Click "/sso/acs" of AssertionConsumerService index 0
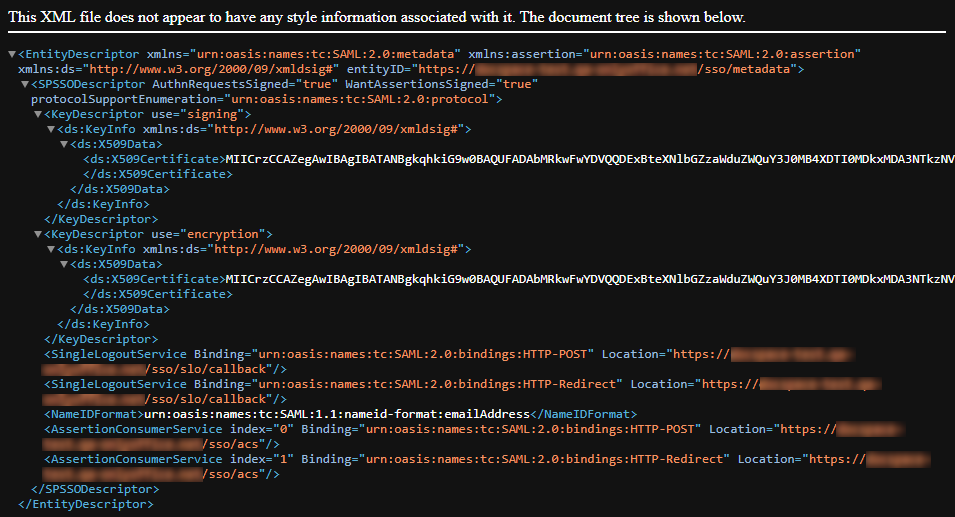 (x=231, y=444)
